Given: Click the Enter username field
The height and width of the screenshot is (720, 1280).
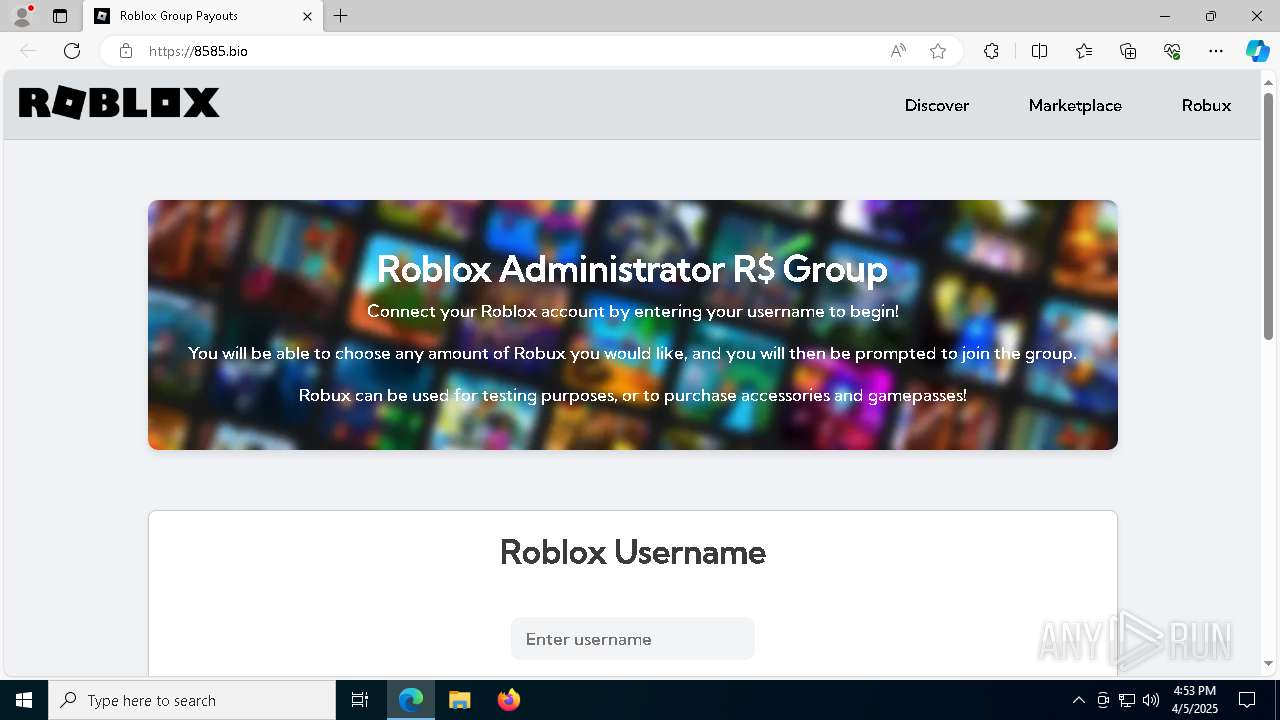Looking at the screenshot, I should 633,639.
